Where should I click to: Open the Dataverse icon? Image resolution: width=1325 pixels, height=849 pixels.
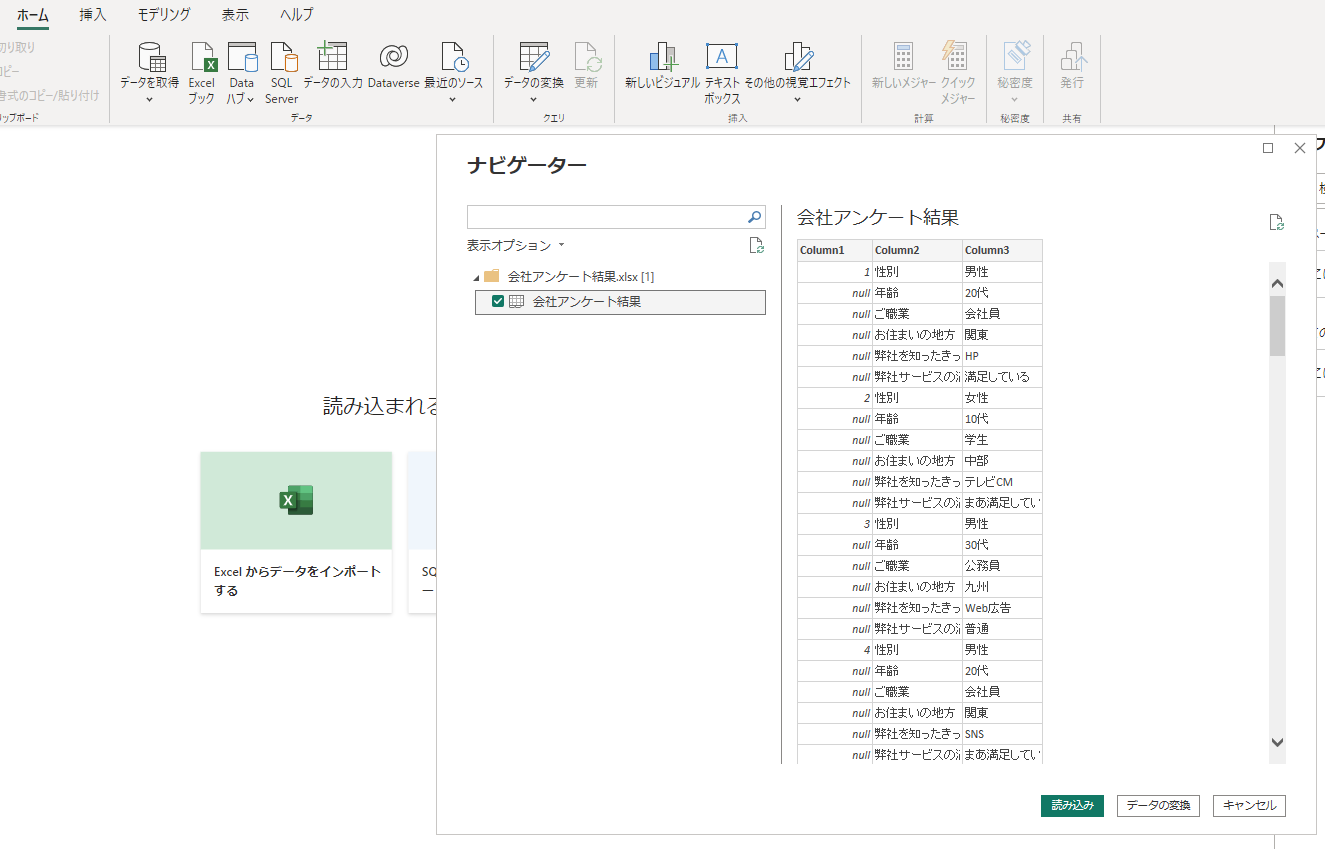tap(394, 57)
